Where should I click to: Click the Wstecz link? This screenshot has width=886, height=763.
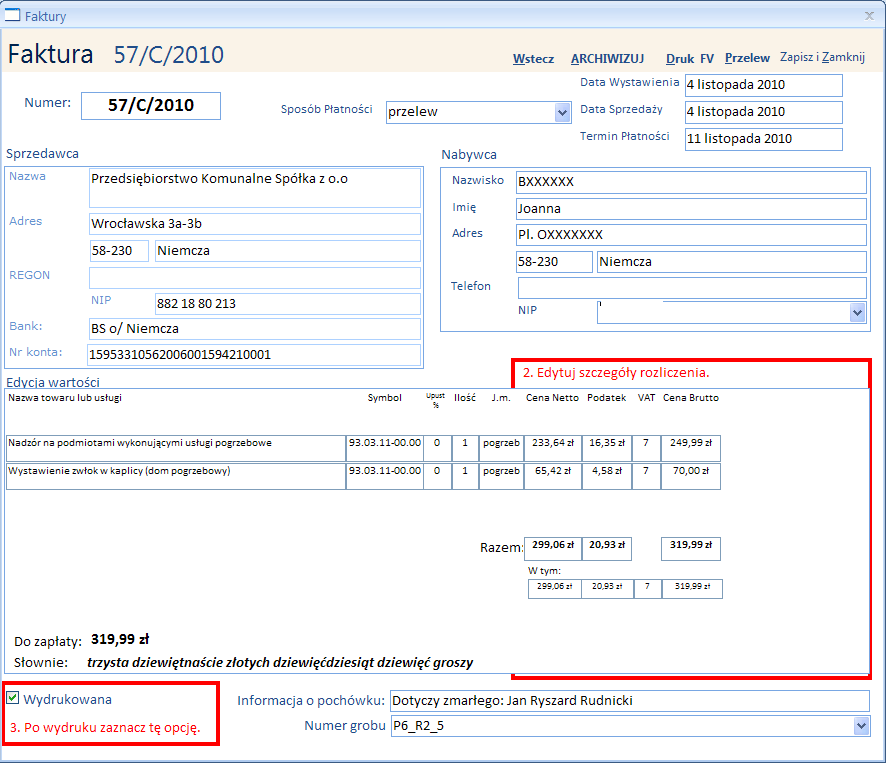point(533,59)
